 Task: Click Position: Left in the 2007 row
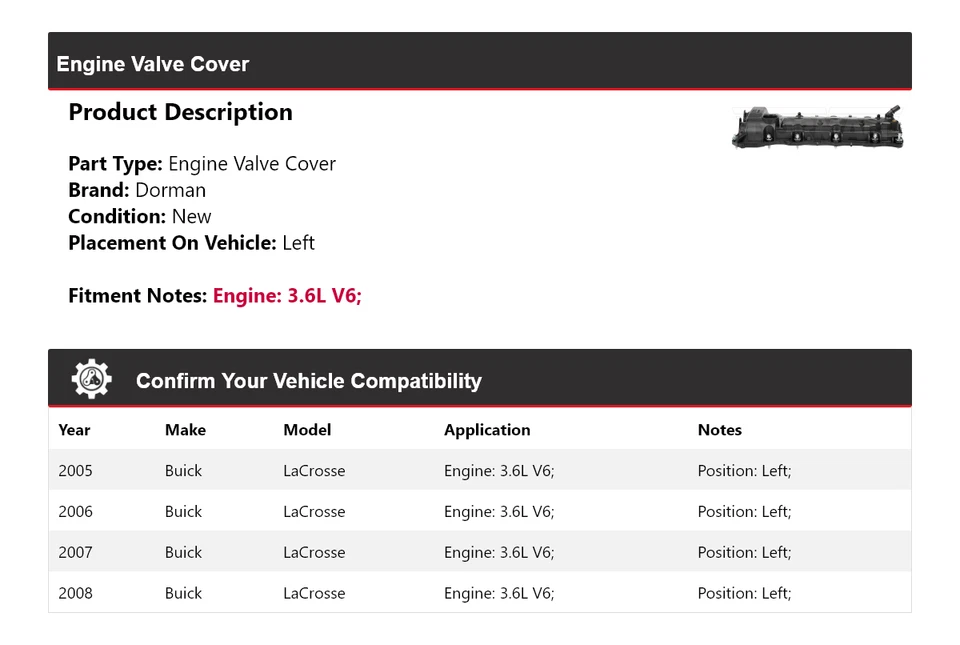744,551
